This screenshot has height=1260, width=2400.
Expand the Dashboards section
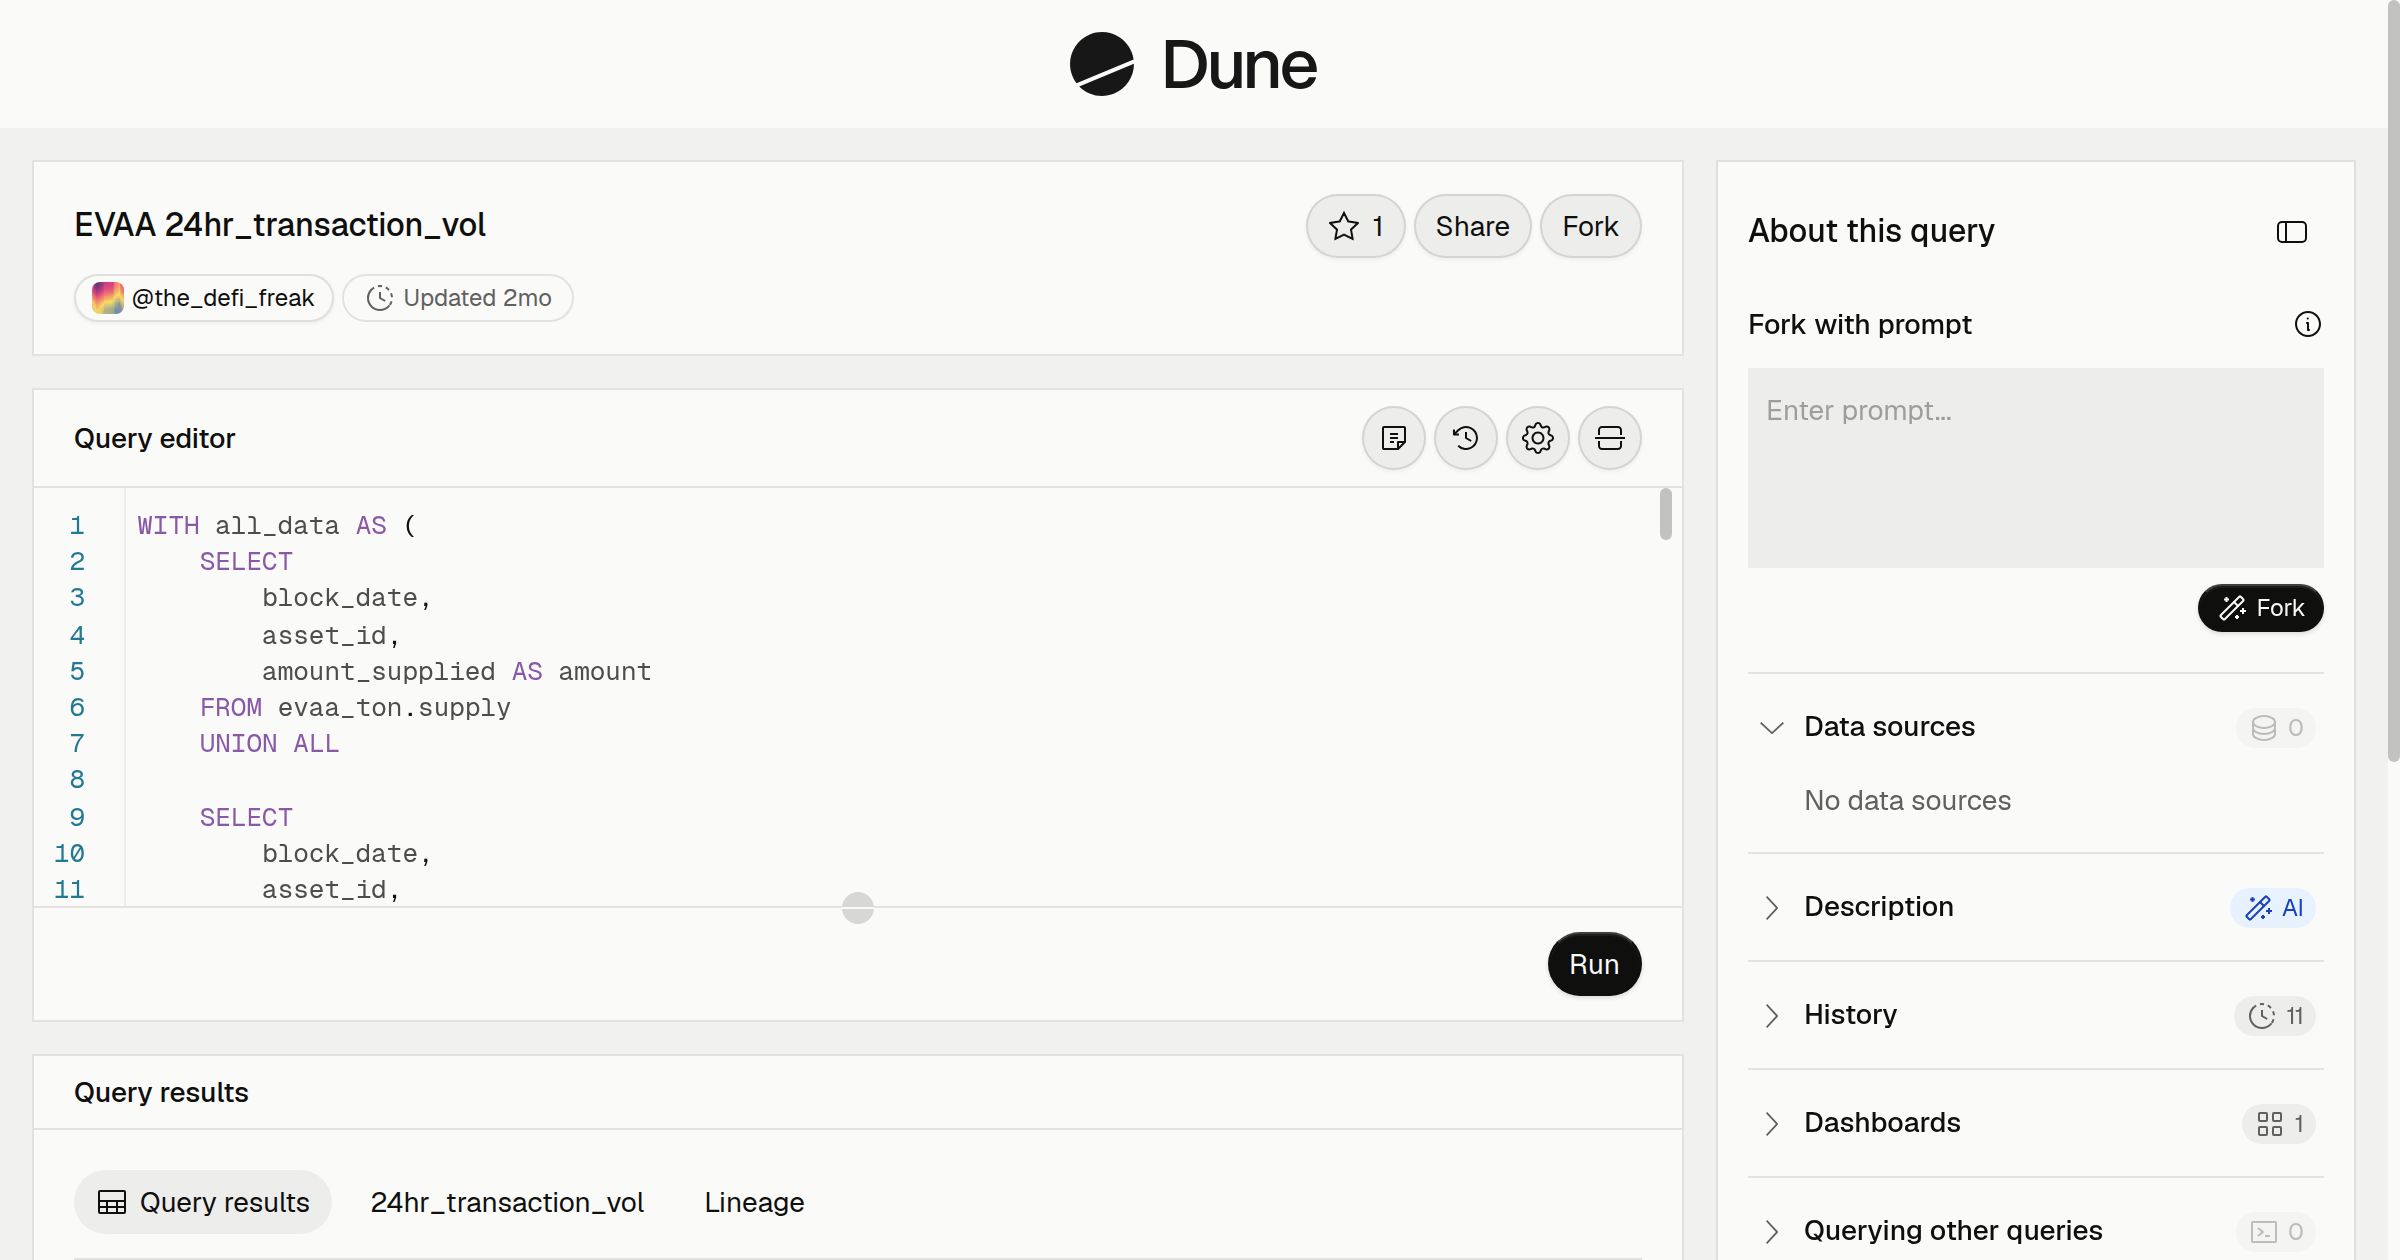pos(1771,1123)
